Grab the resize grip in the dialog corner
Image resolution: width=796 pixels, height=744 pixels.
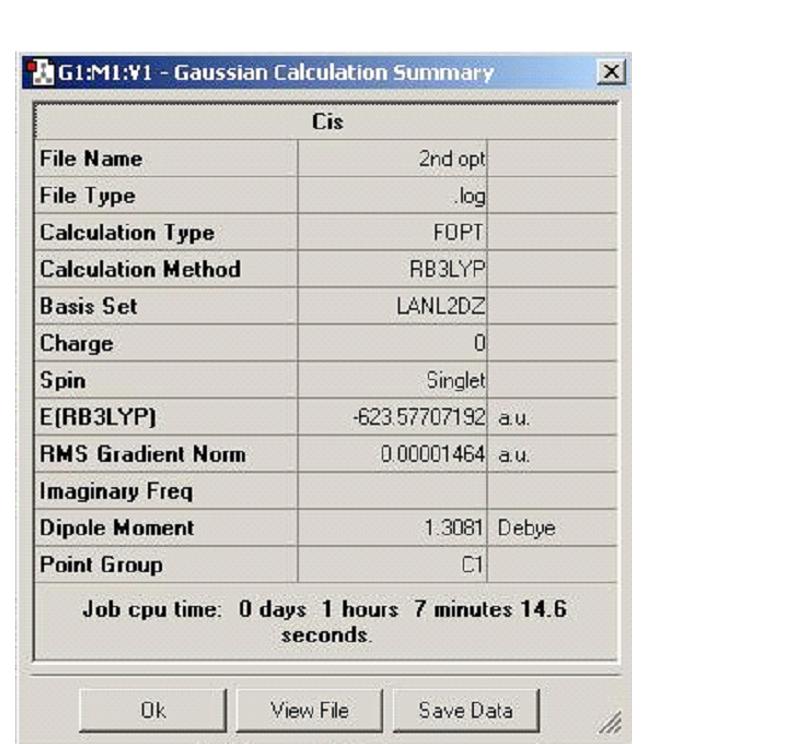point(611,722)
